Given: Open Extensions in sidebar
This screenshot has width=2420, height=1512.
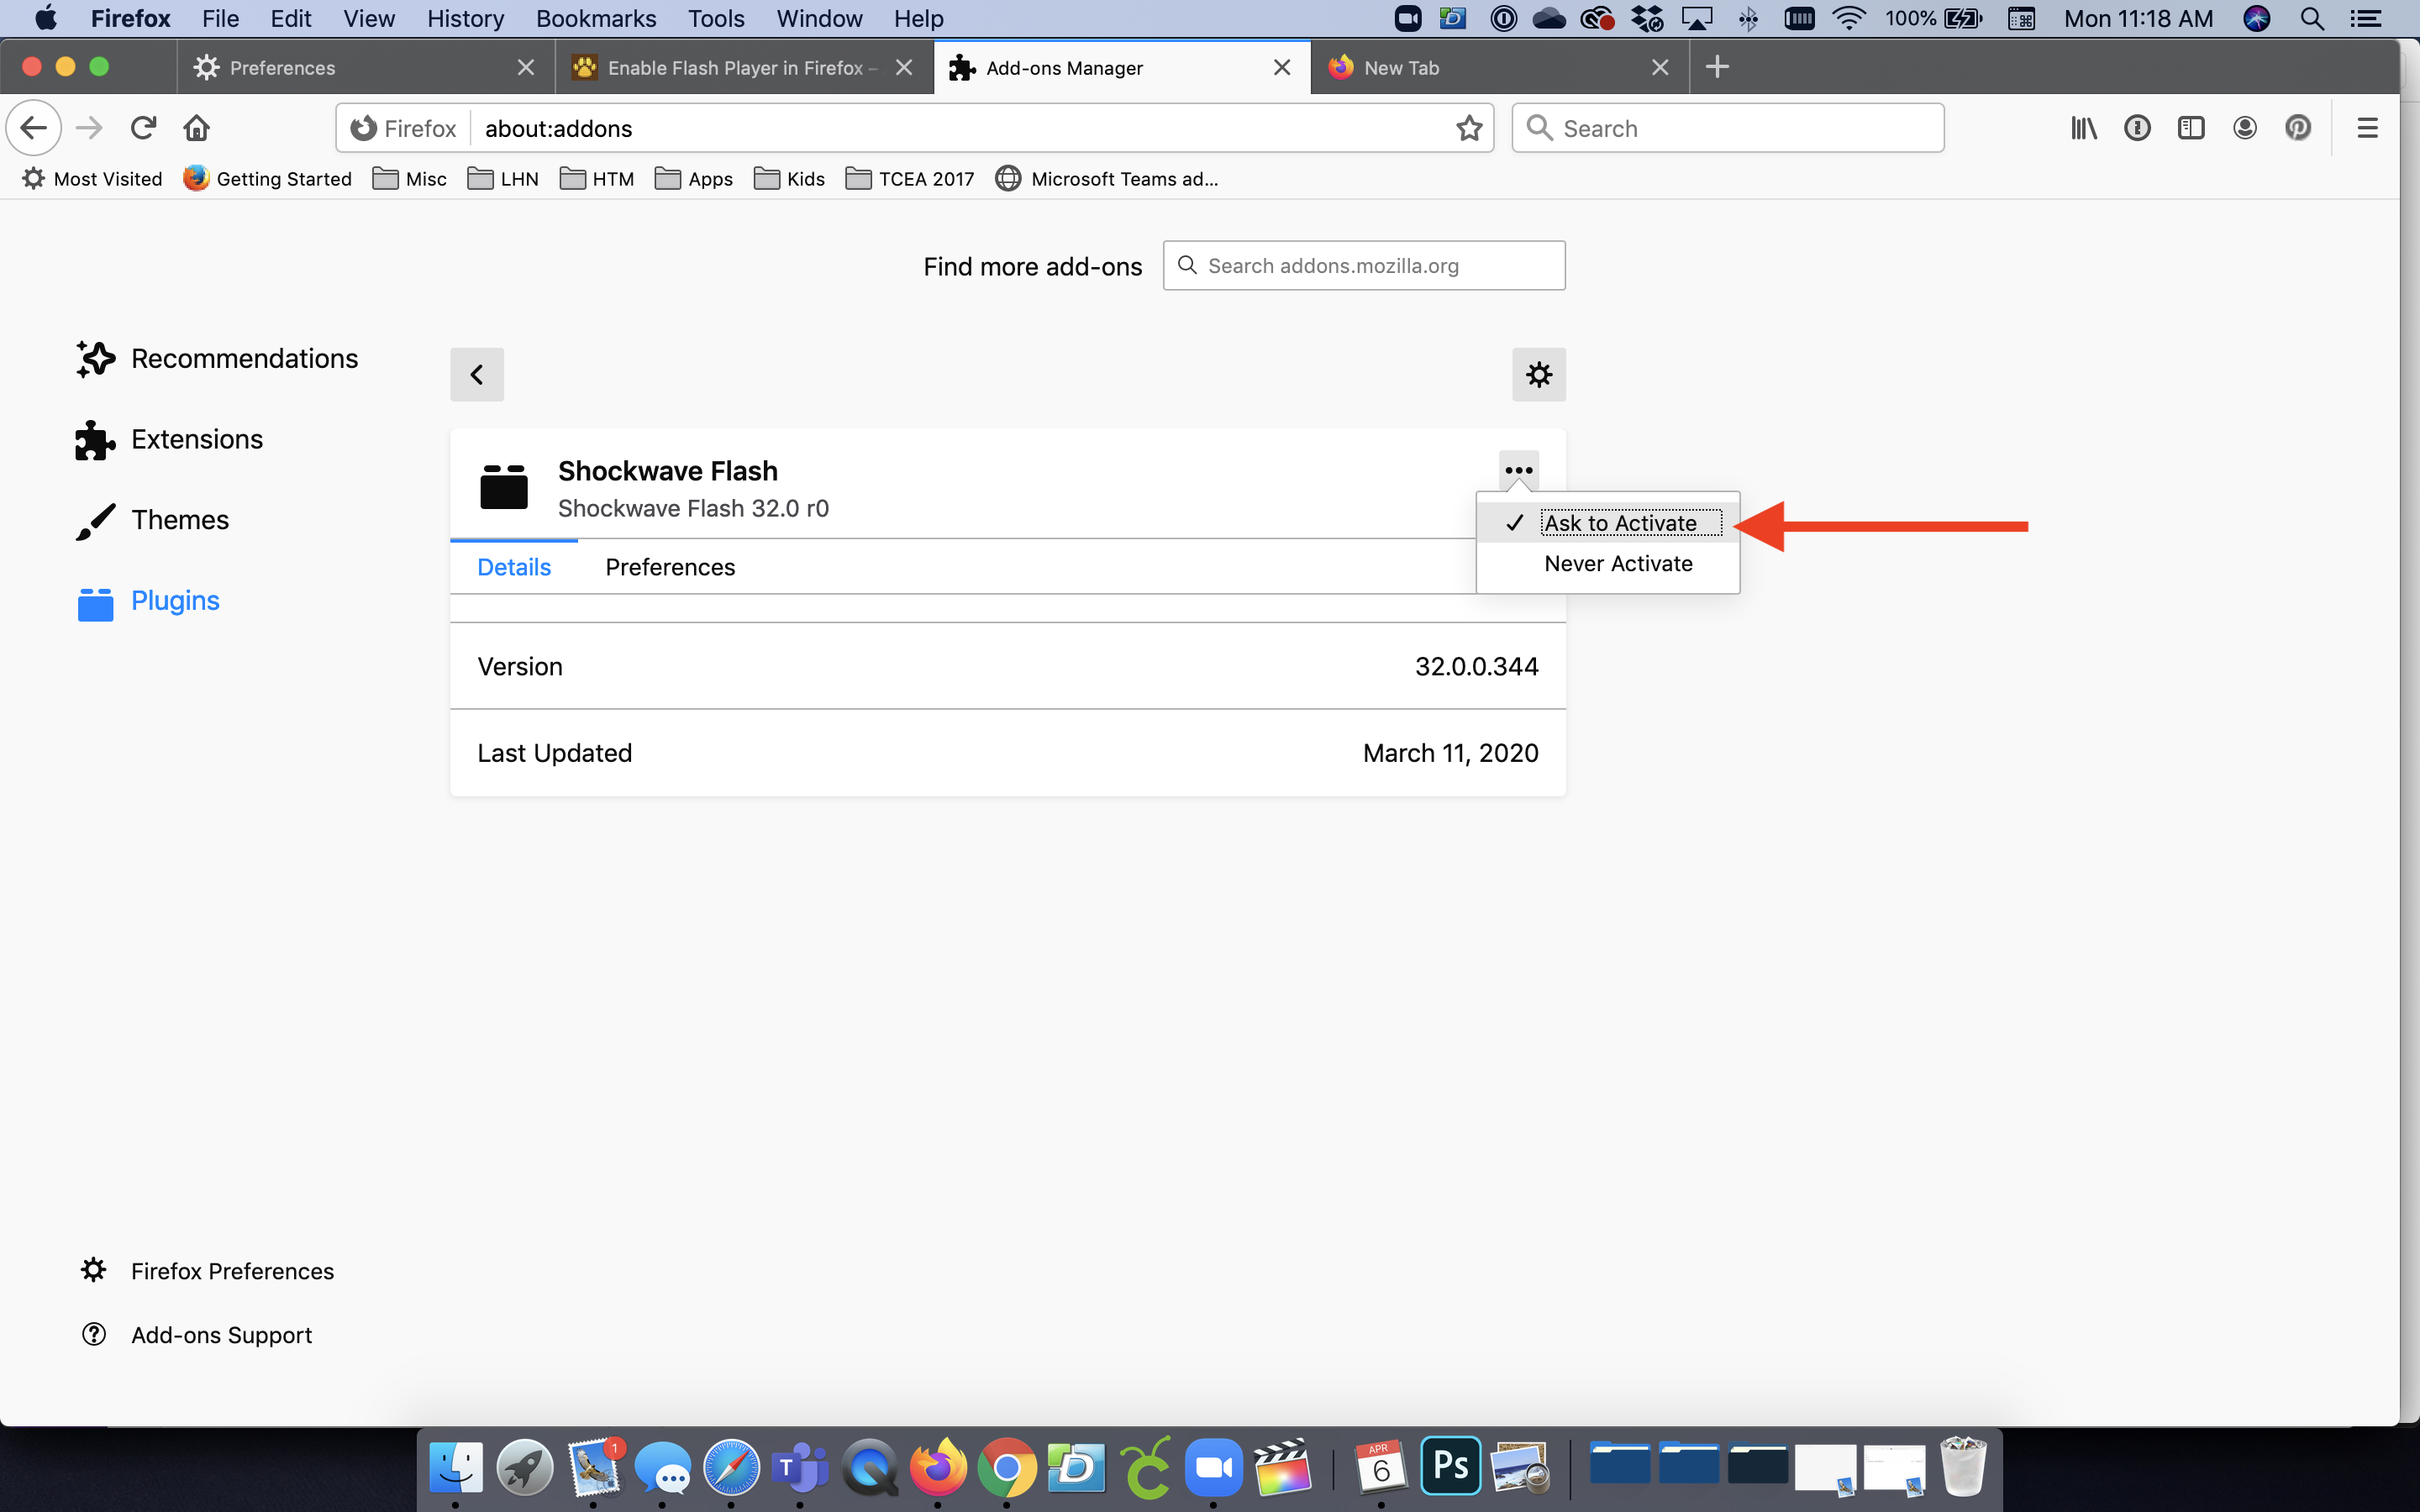Looking at the screenshot, I should [169, 439].
